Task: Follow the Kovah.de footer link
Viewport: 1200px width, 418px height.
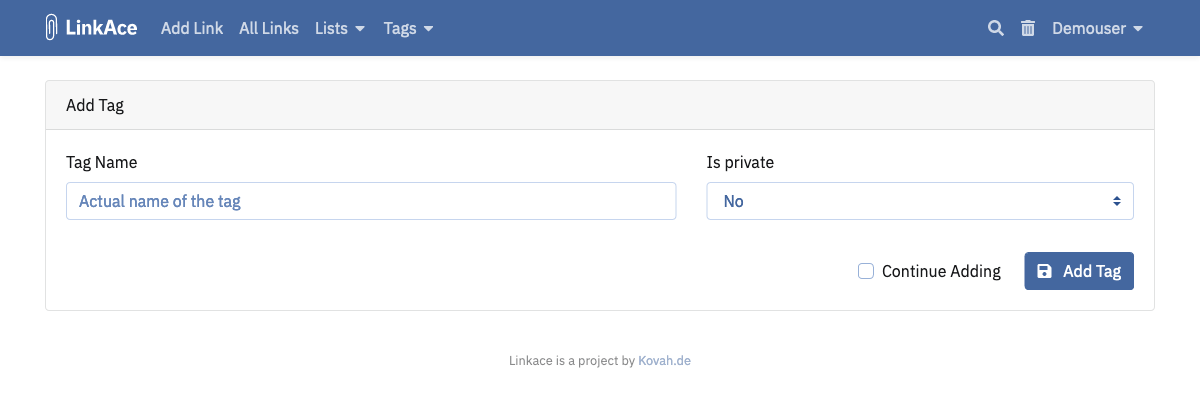Action: coord(664,361)
